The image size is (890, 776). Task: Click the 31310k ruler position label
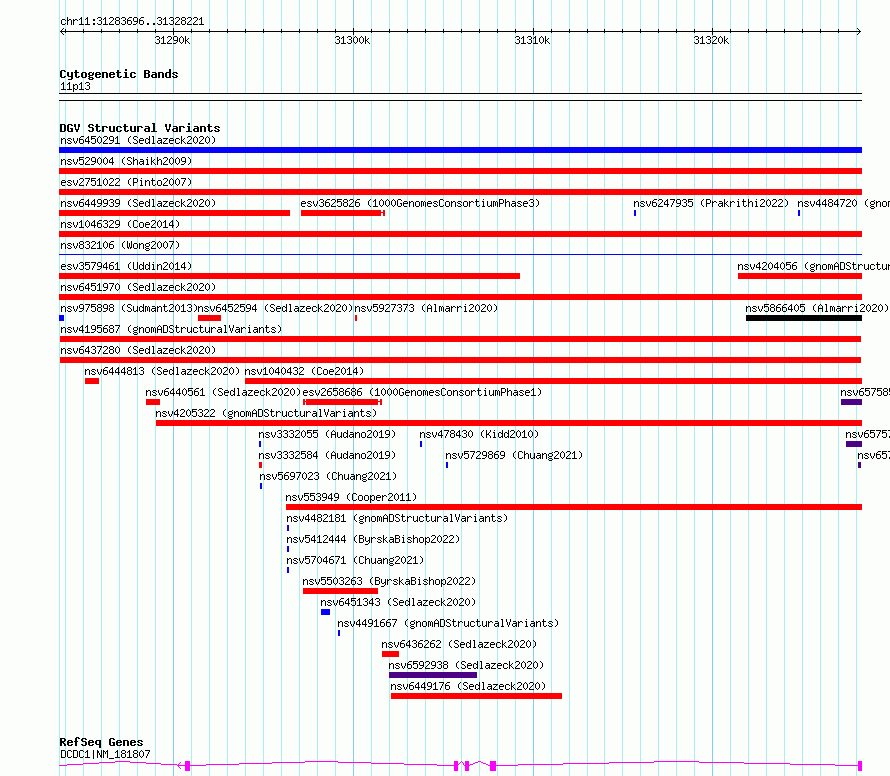[532, 40]
